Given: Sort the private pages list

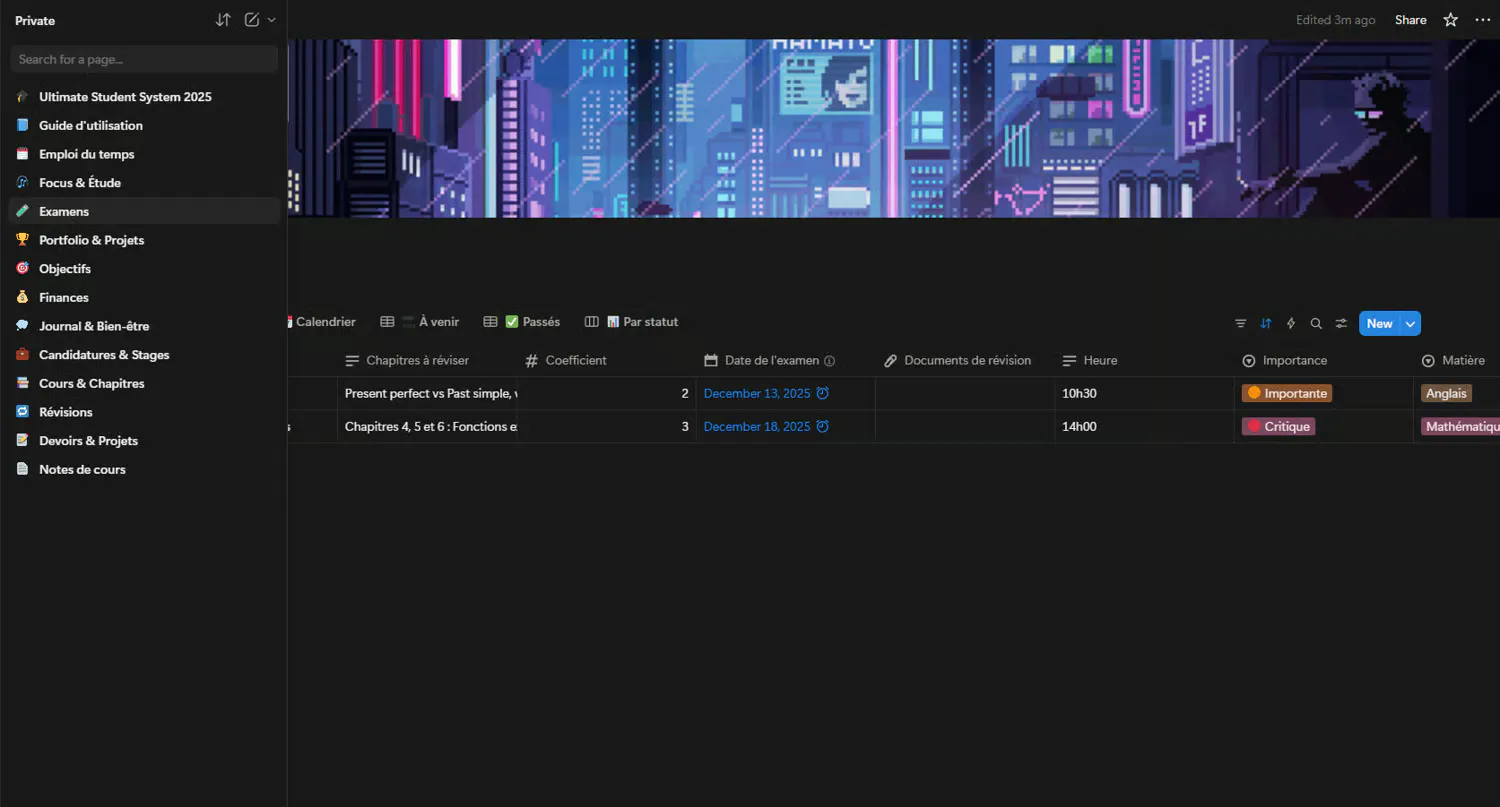Looking at the screenshot, I should (x=223, y=20).
